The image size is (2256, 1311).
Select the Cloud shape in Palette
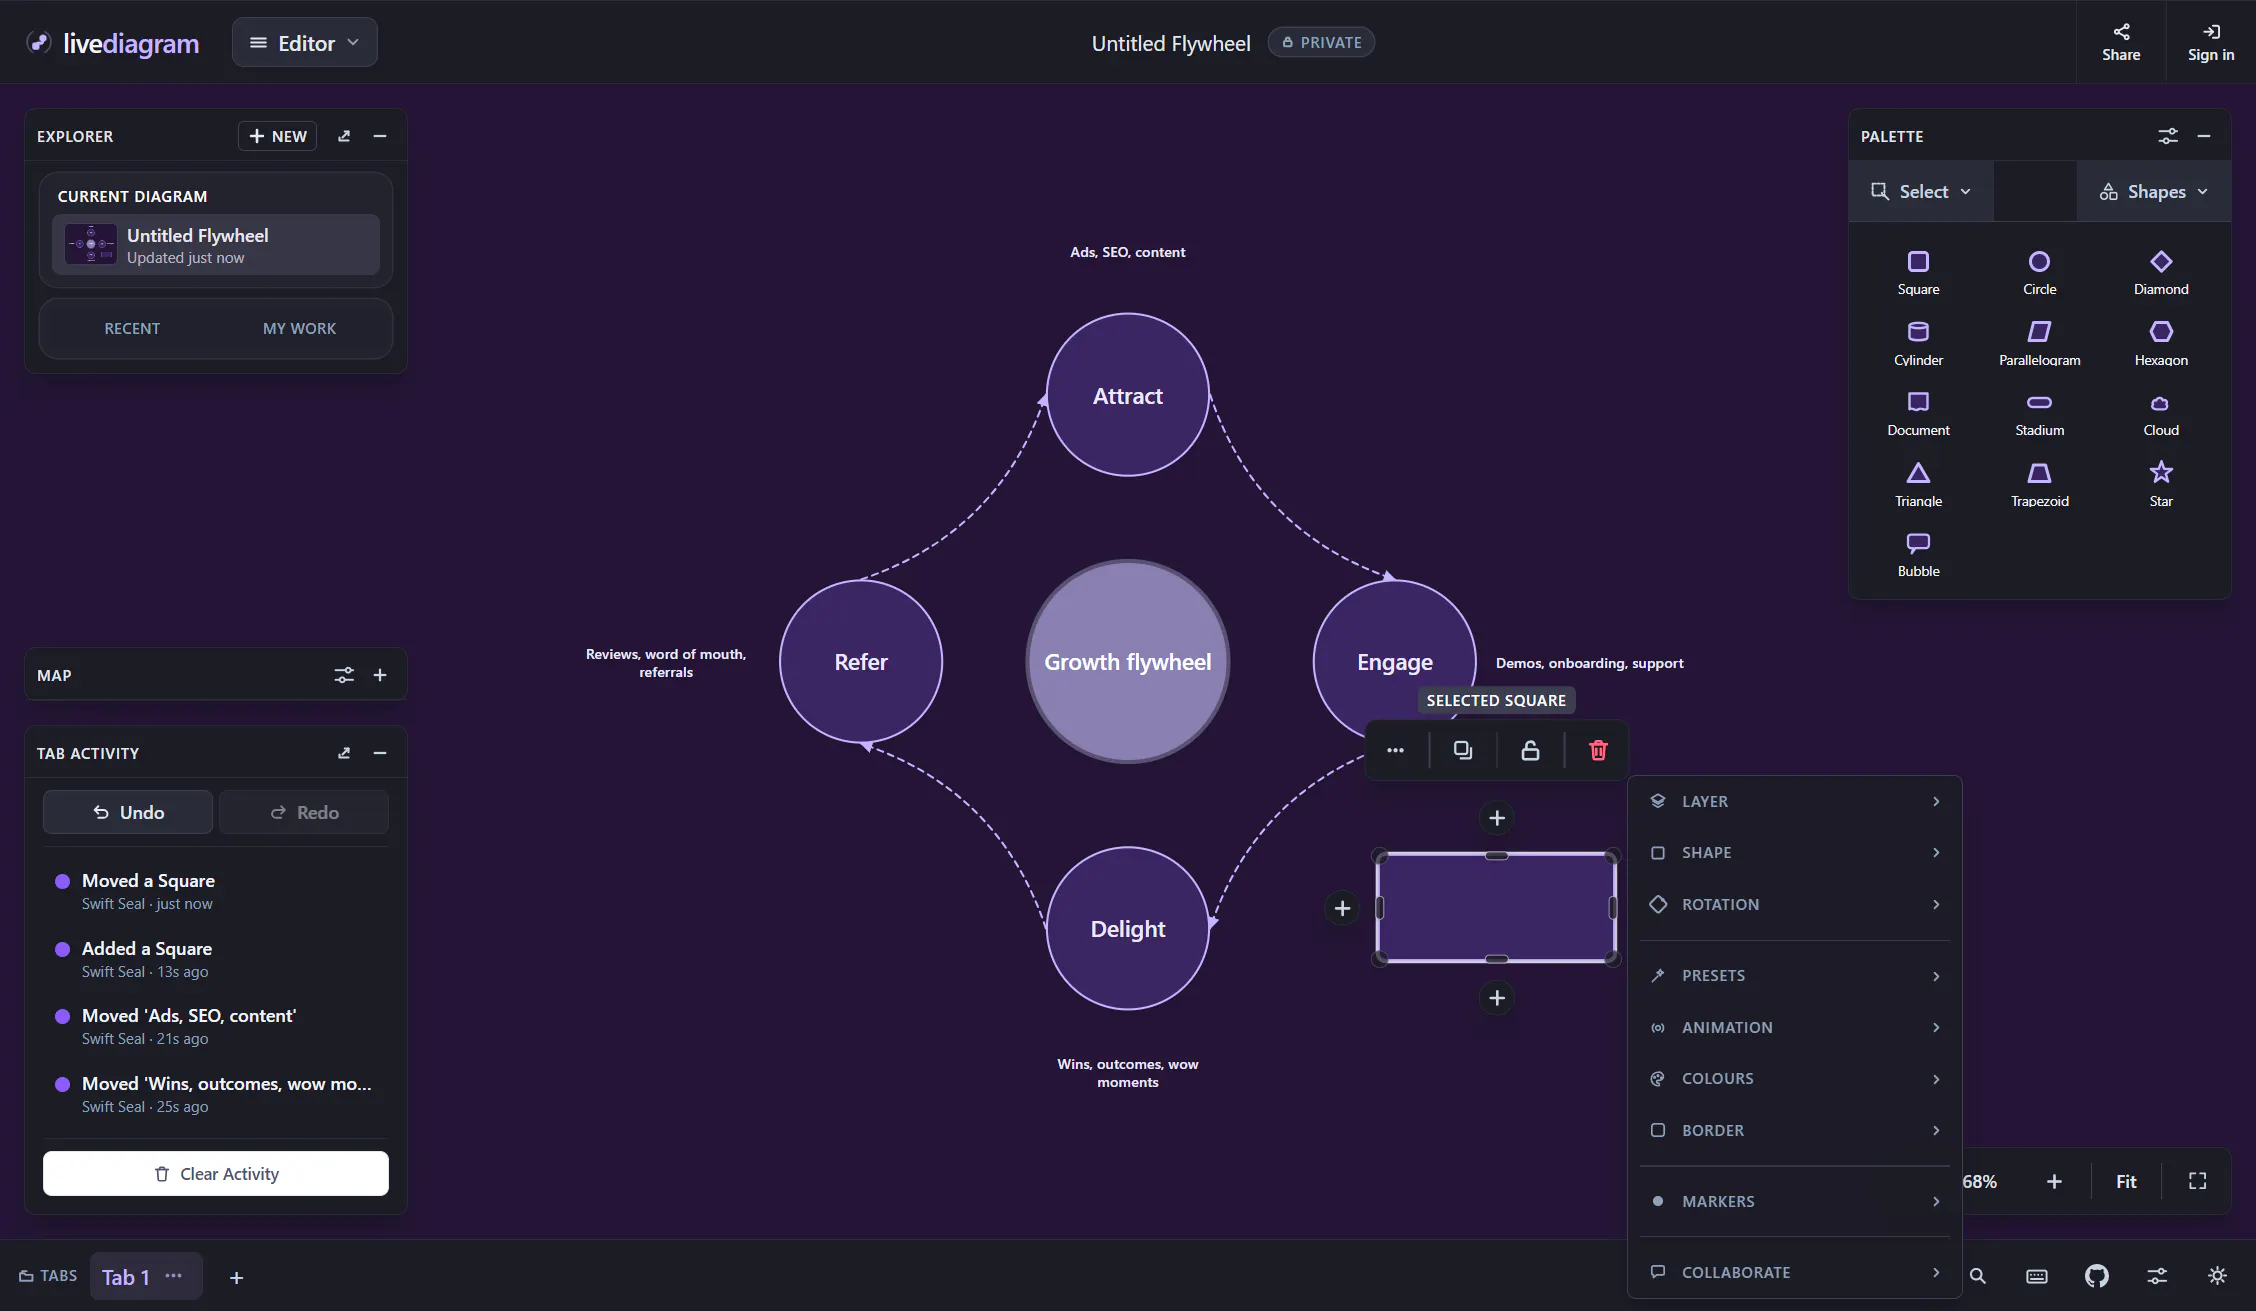(2161, 413)
